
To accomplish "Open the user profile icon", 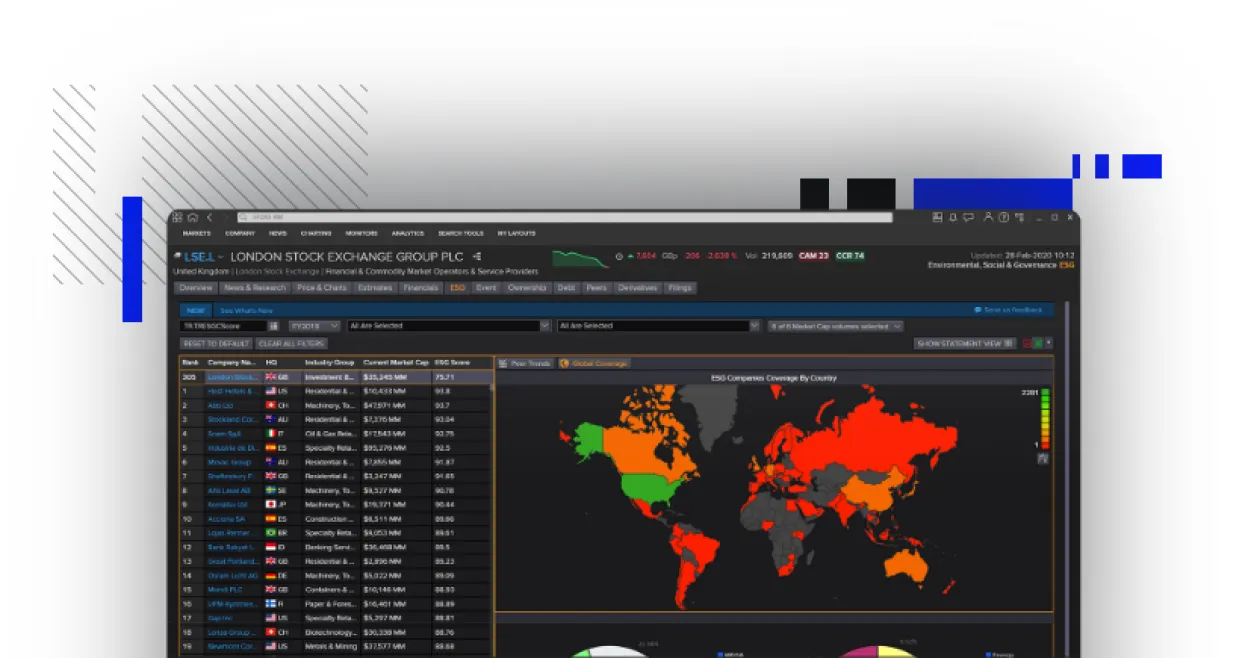I will pyautogui.click(x=988, y=217).
